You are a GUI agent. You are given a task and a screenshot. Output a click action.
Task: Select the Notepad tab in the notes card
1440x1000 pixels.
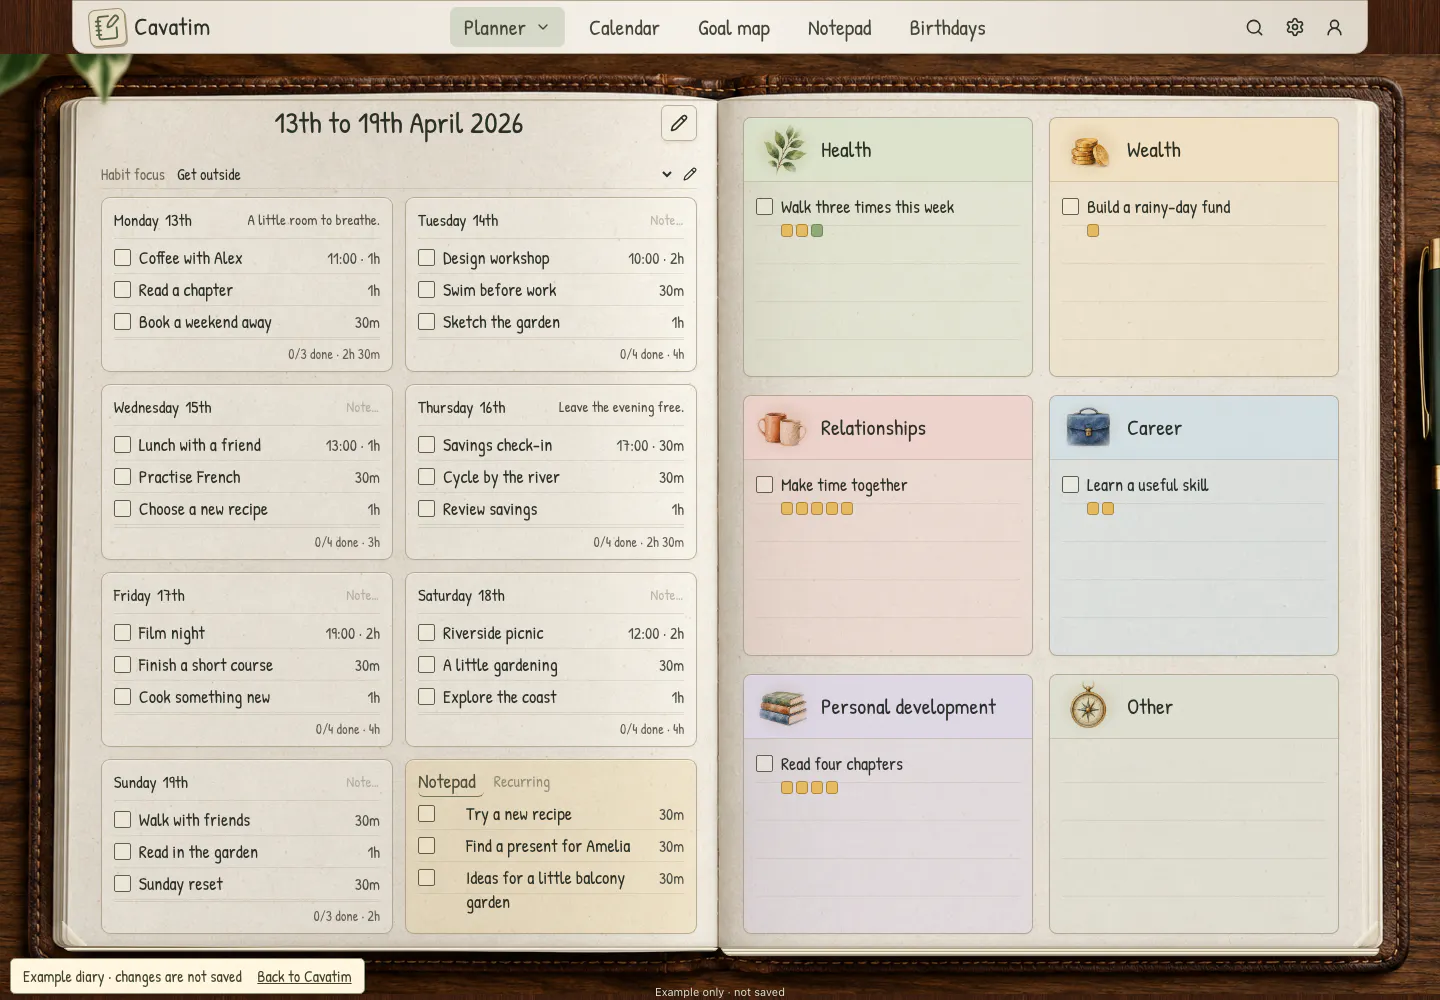447,782
